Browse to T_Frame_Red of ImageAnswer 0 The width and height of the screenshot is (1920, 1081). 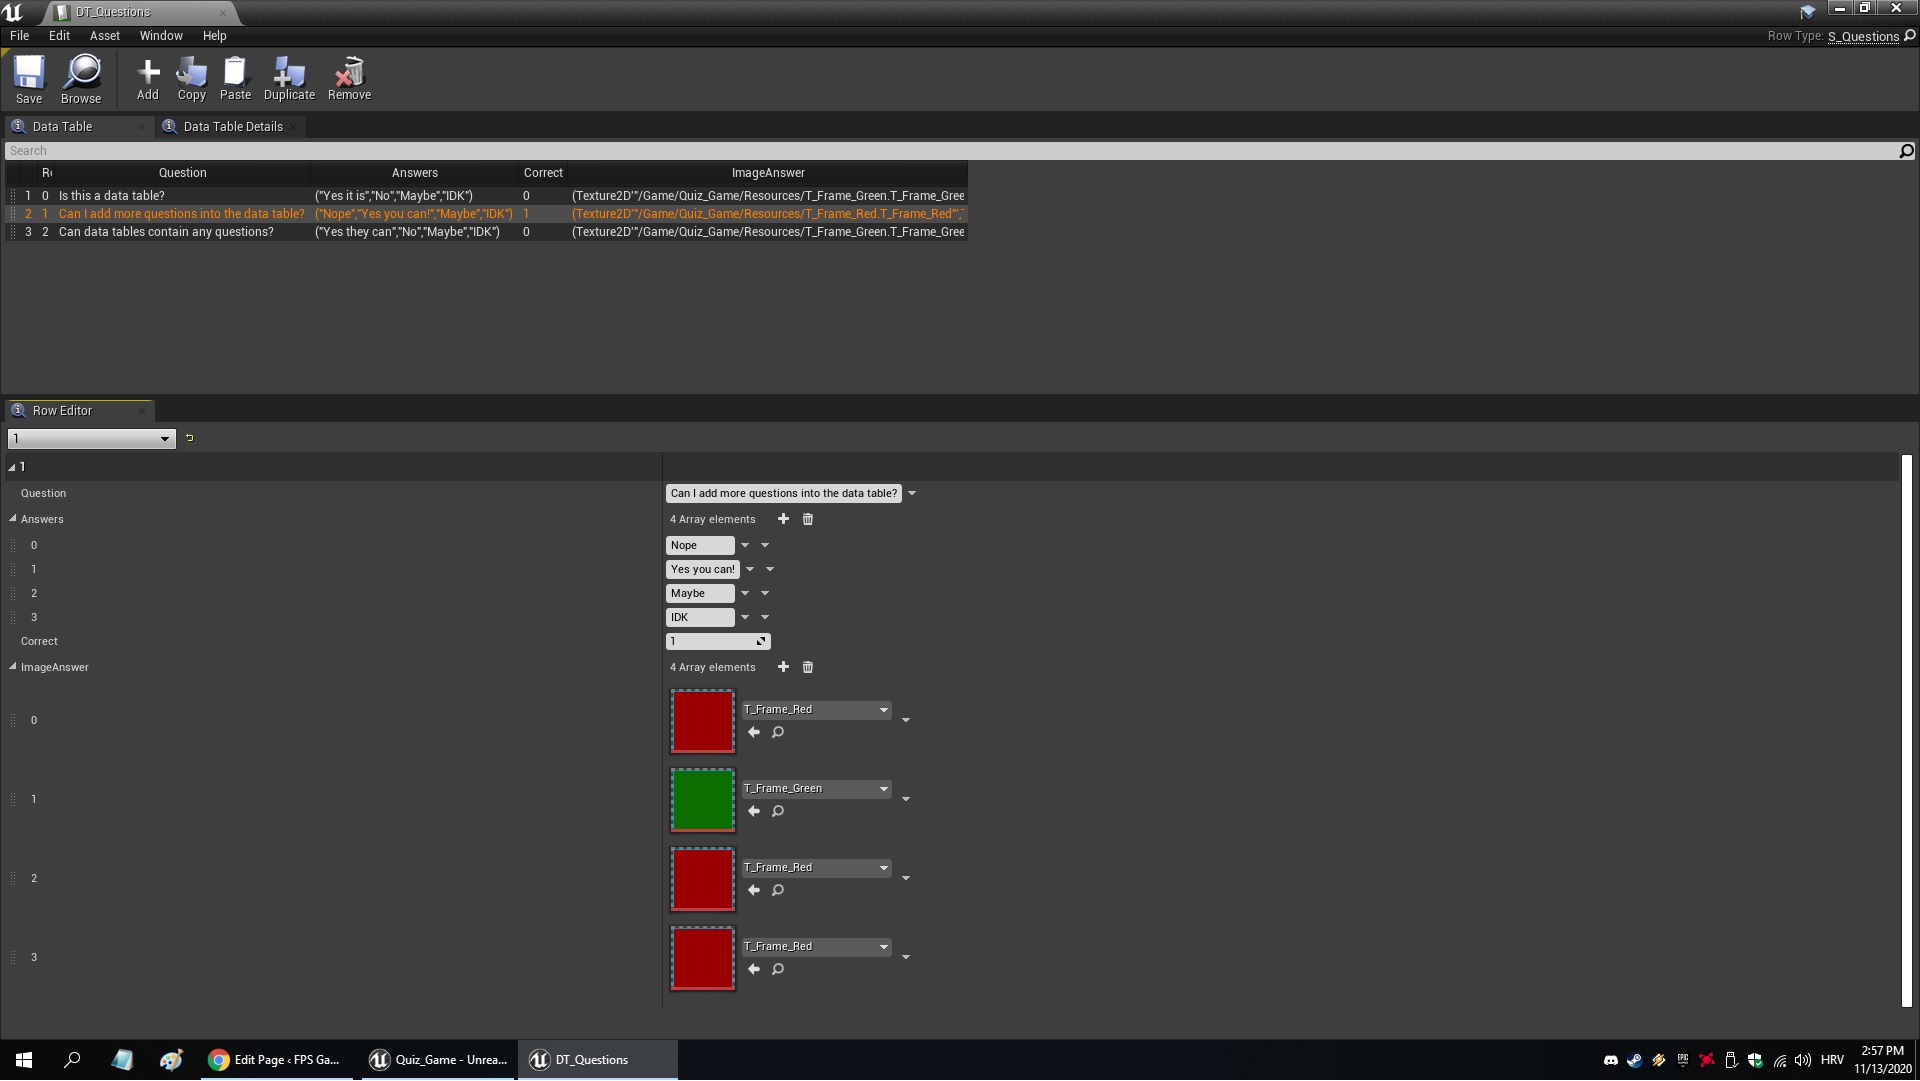coord(778,732)
